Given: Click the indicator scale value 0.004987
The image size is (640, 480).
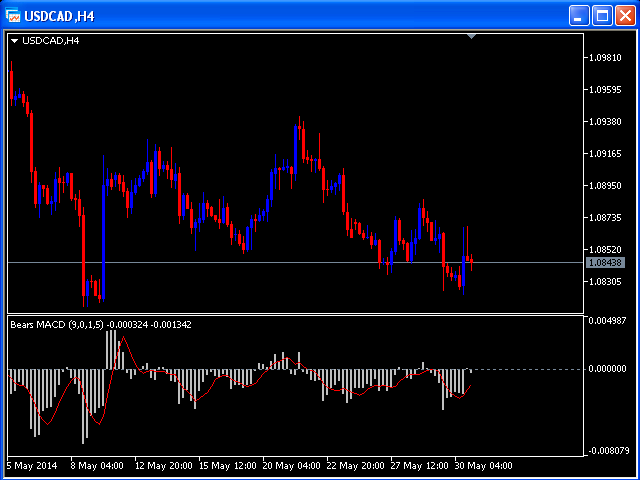Looking at the screenshot, I should point(607,321).
